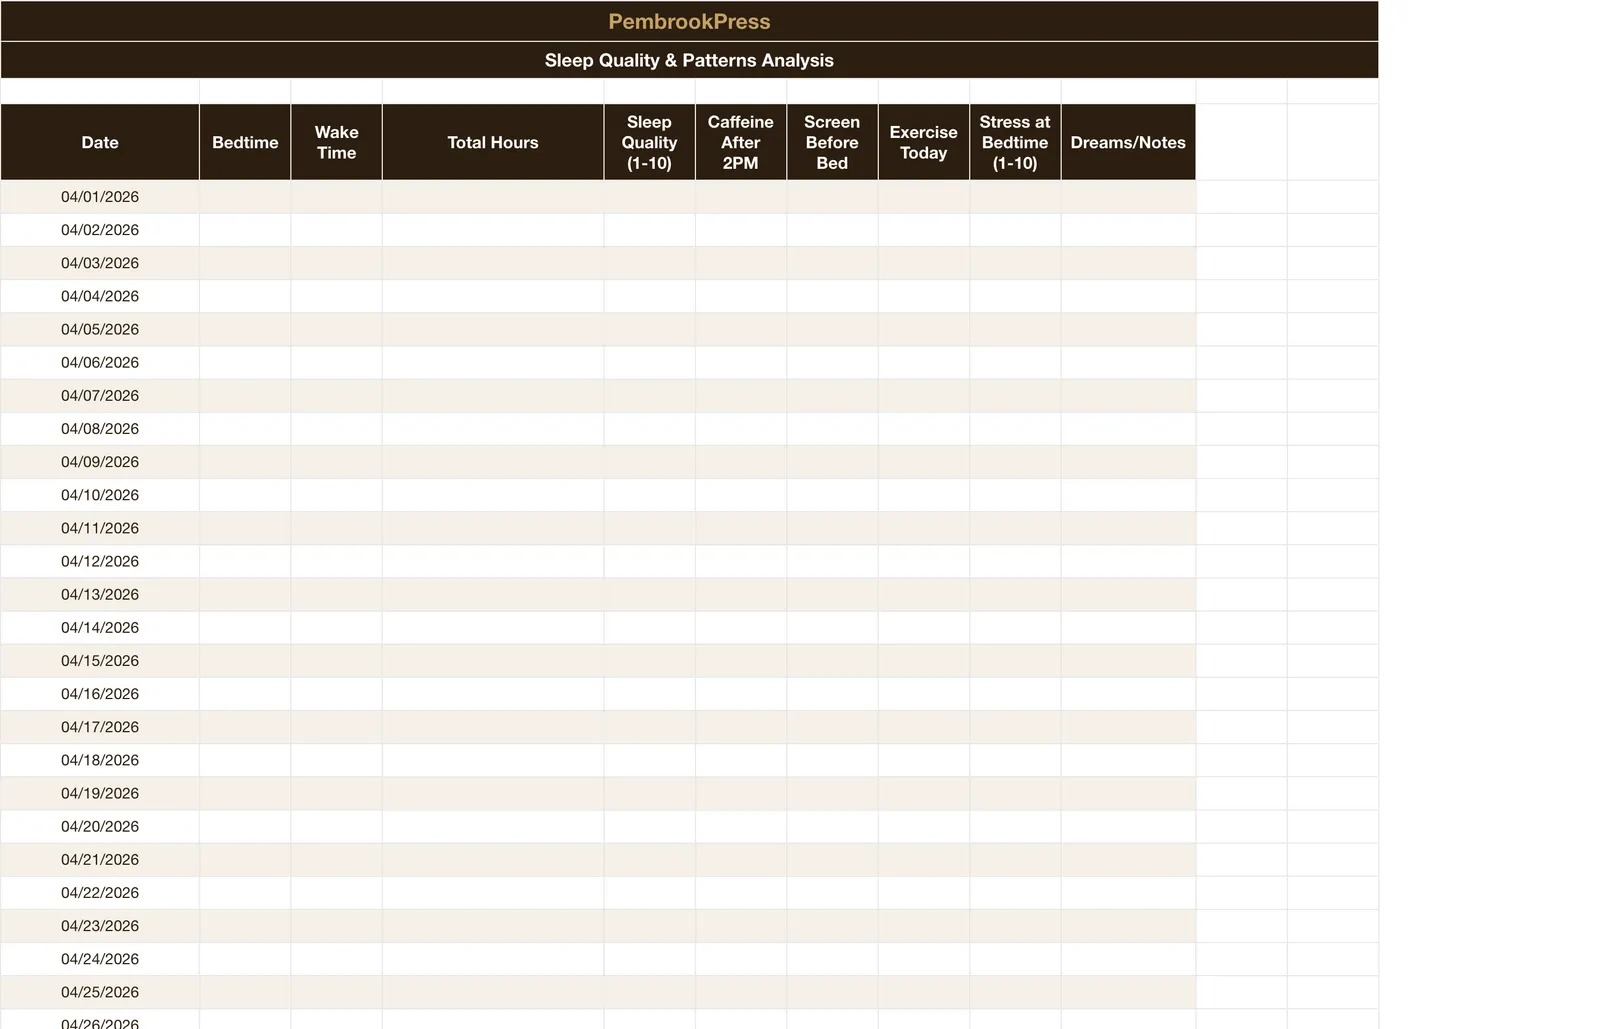Click the Bedtime cell for 04/01/2026
1600x1029 pixels.
(x=245, y=197)
